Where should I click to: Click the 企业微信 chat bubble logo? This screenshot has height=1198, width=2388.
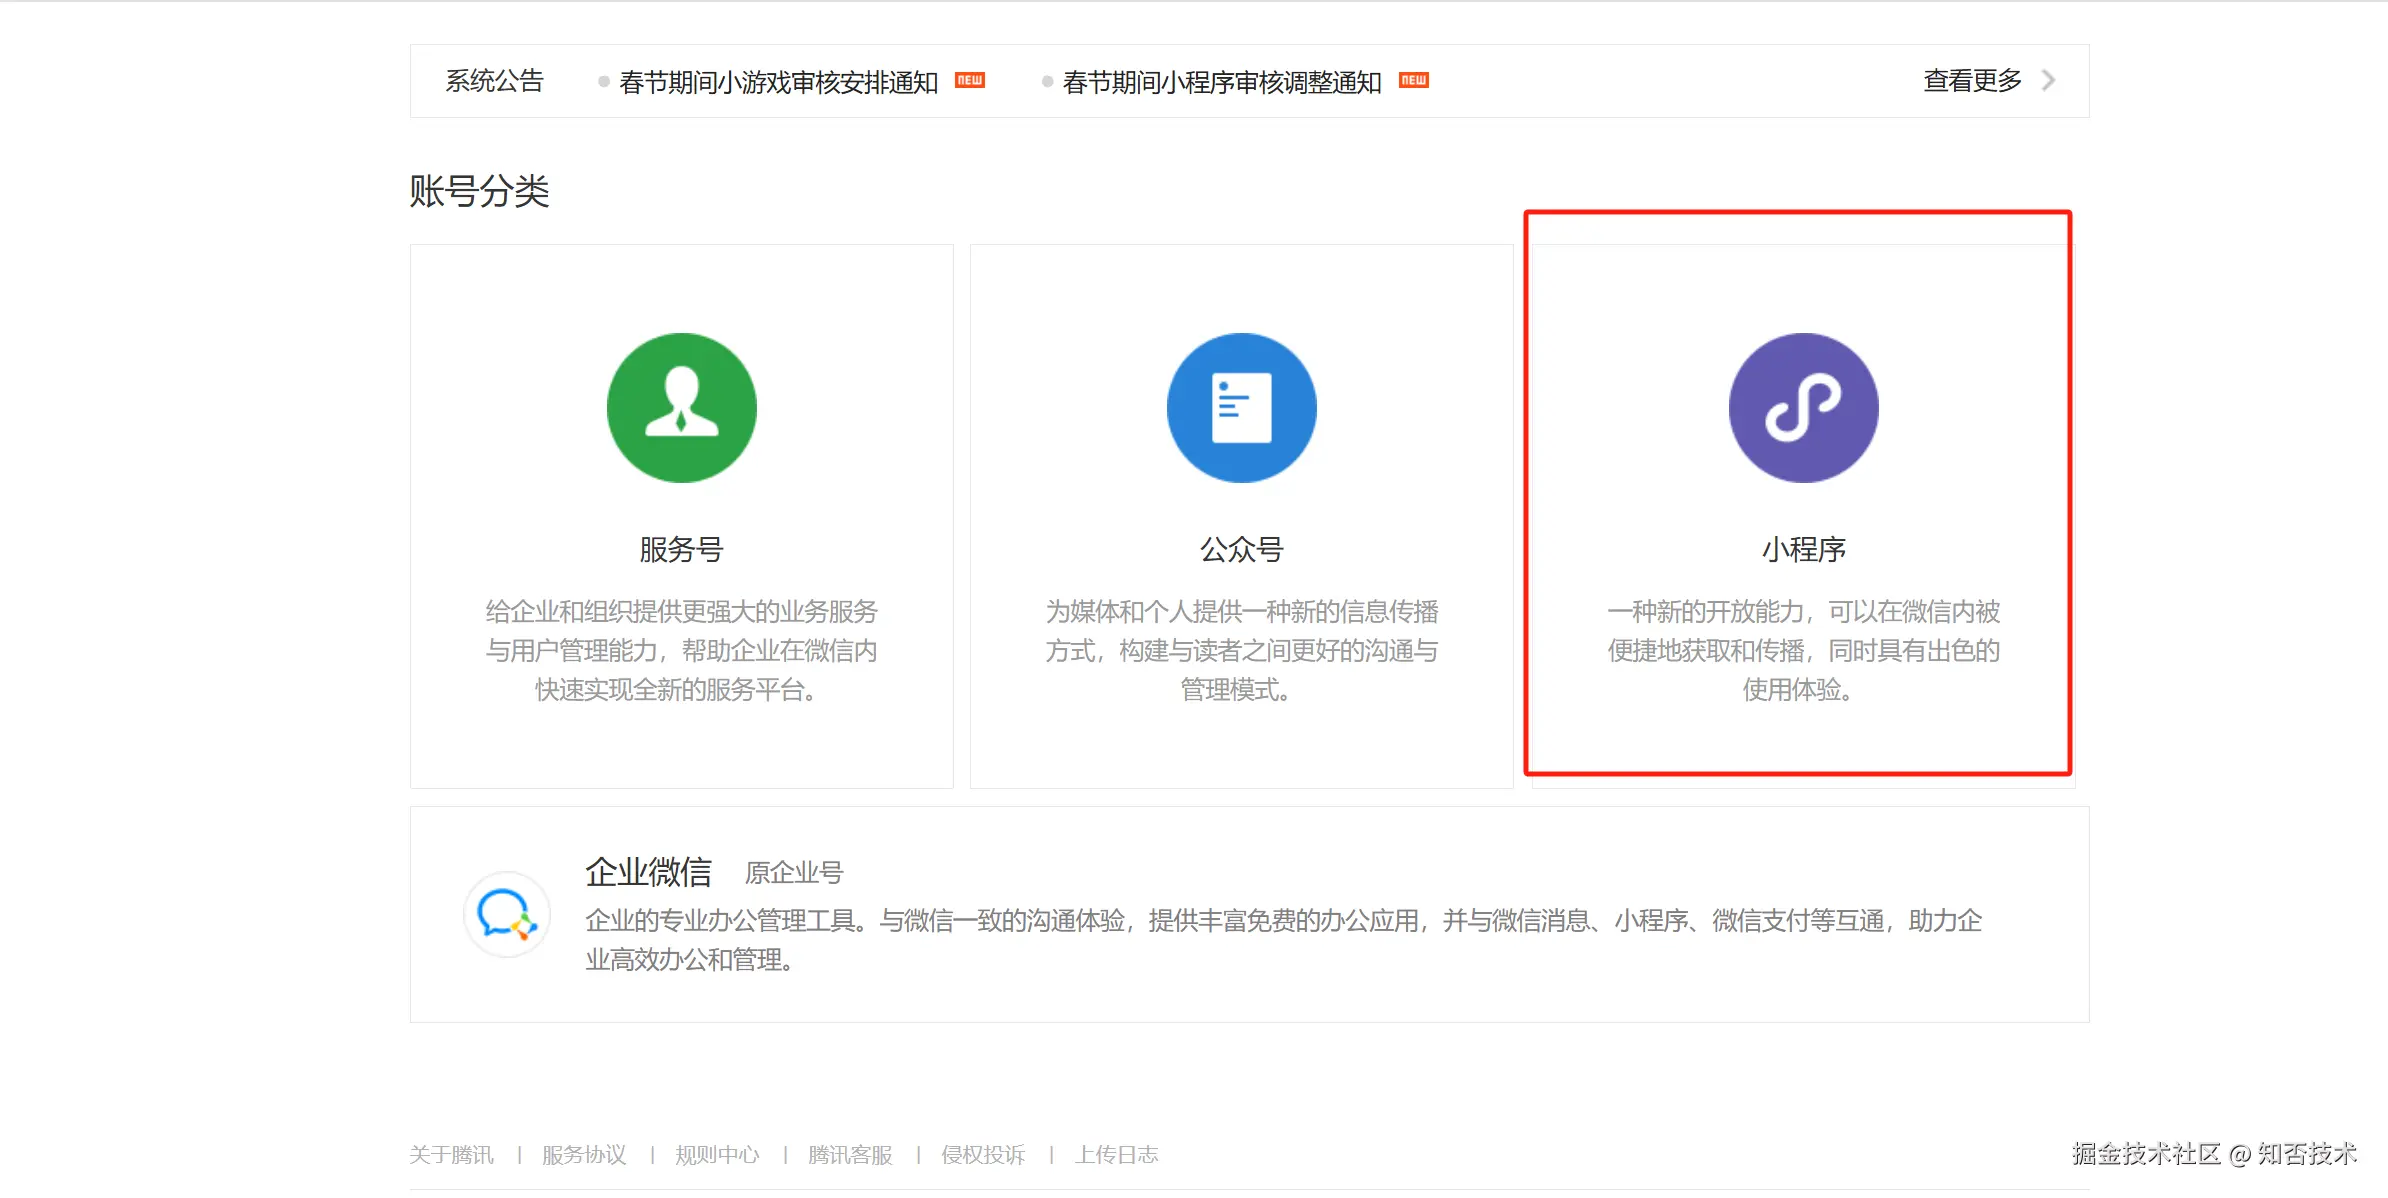507,914
